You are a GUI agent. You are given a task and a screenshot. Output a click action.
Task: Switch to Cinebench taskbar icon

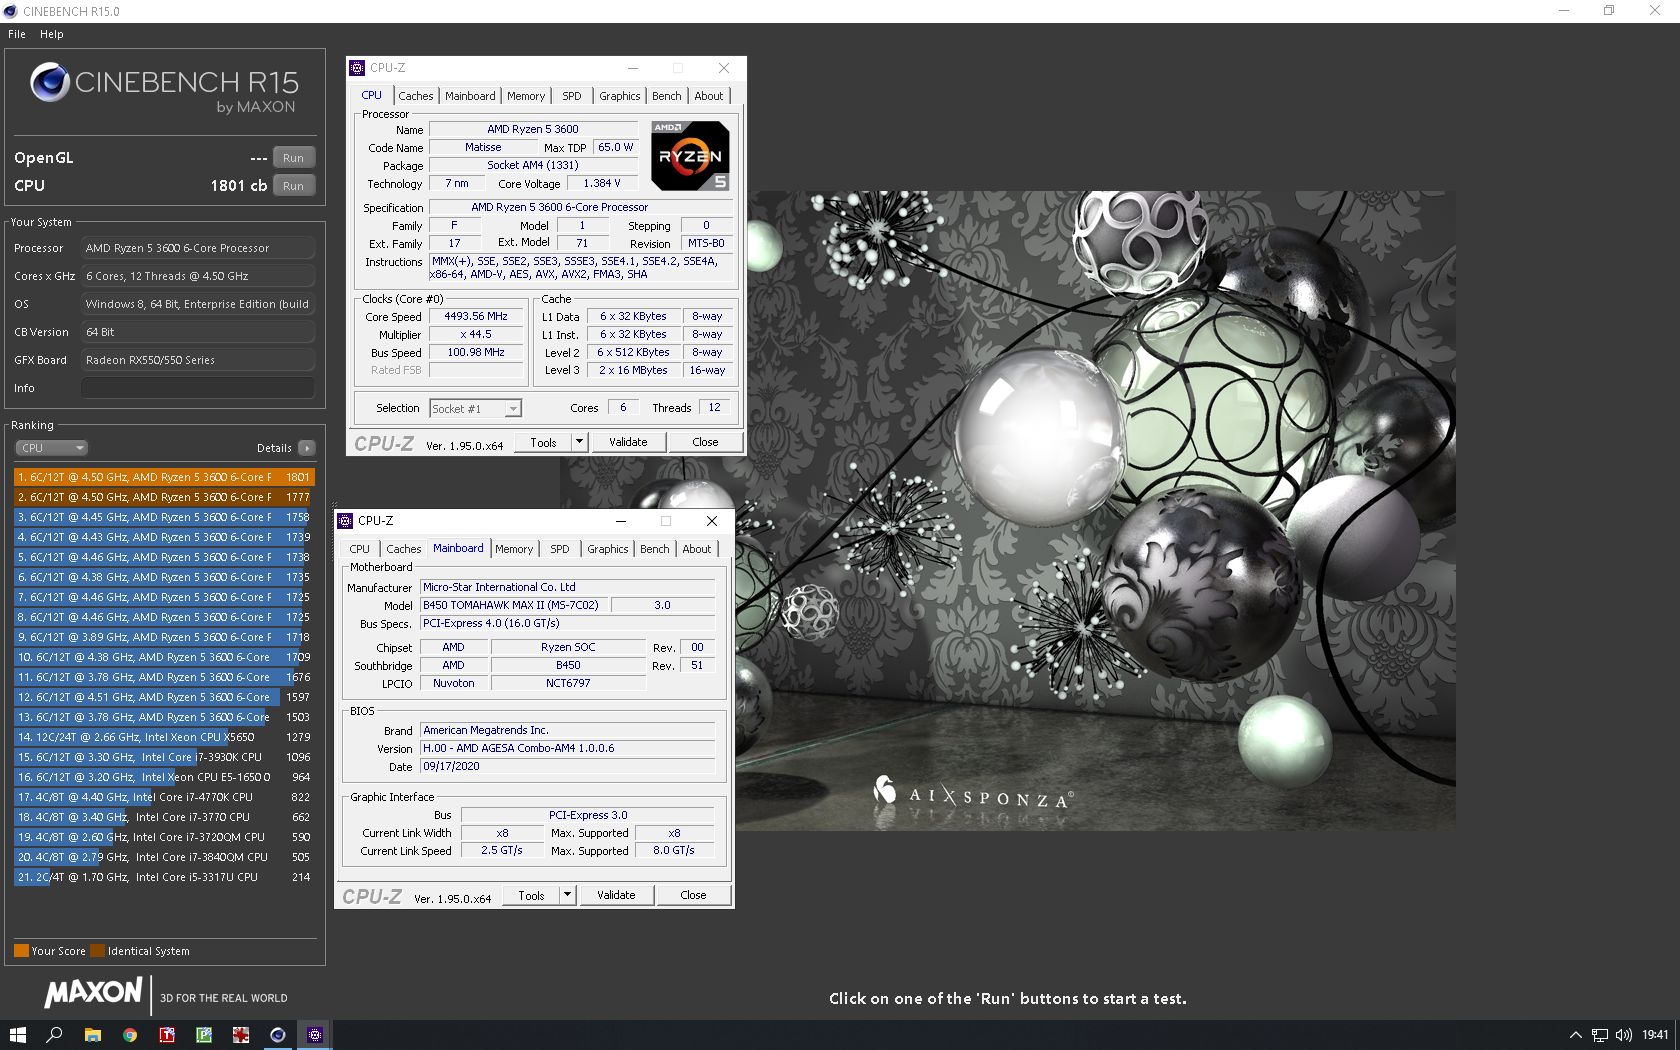click(x=278, y=1035)
